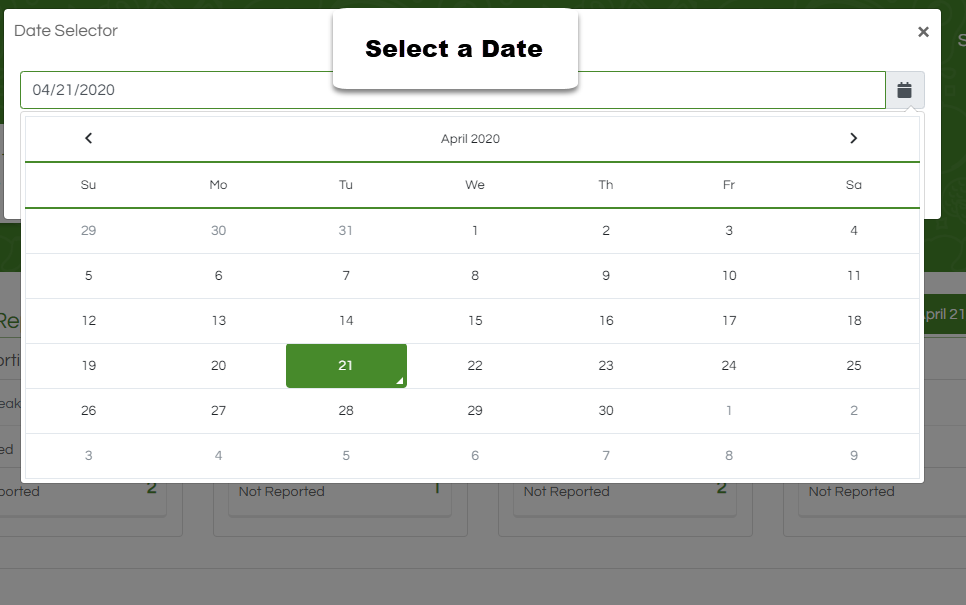
Task: Open the calendar icon beside date field
Action: pos(904,90)
